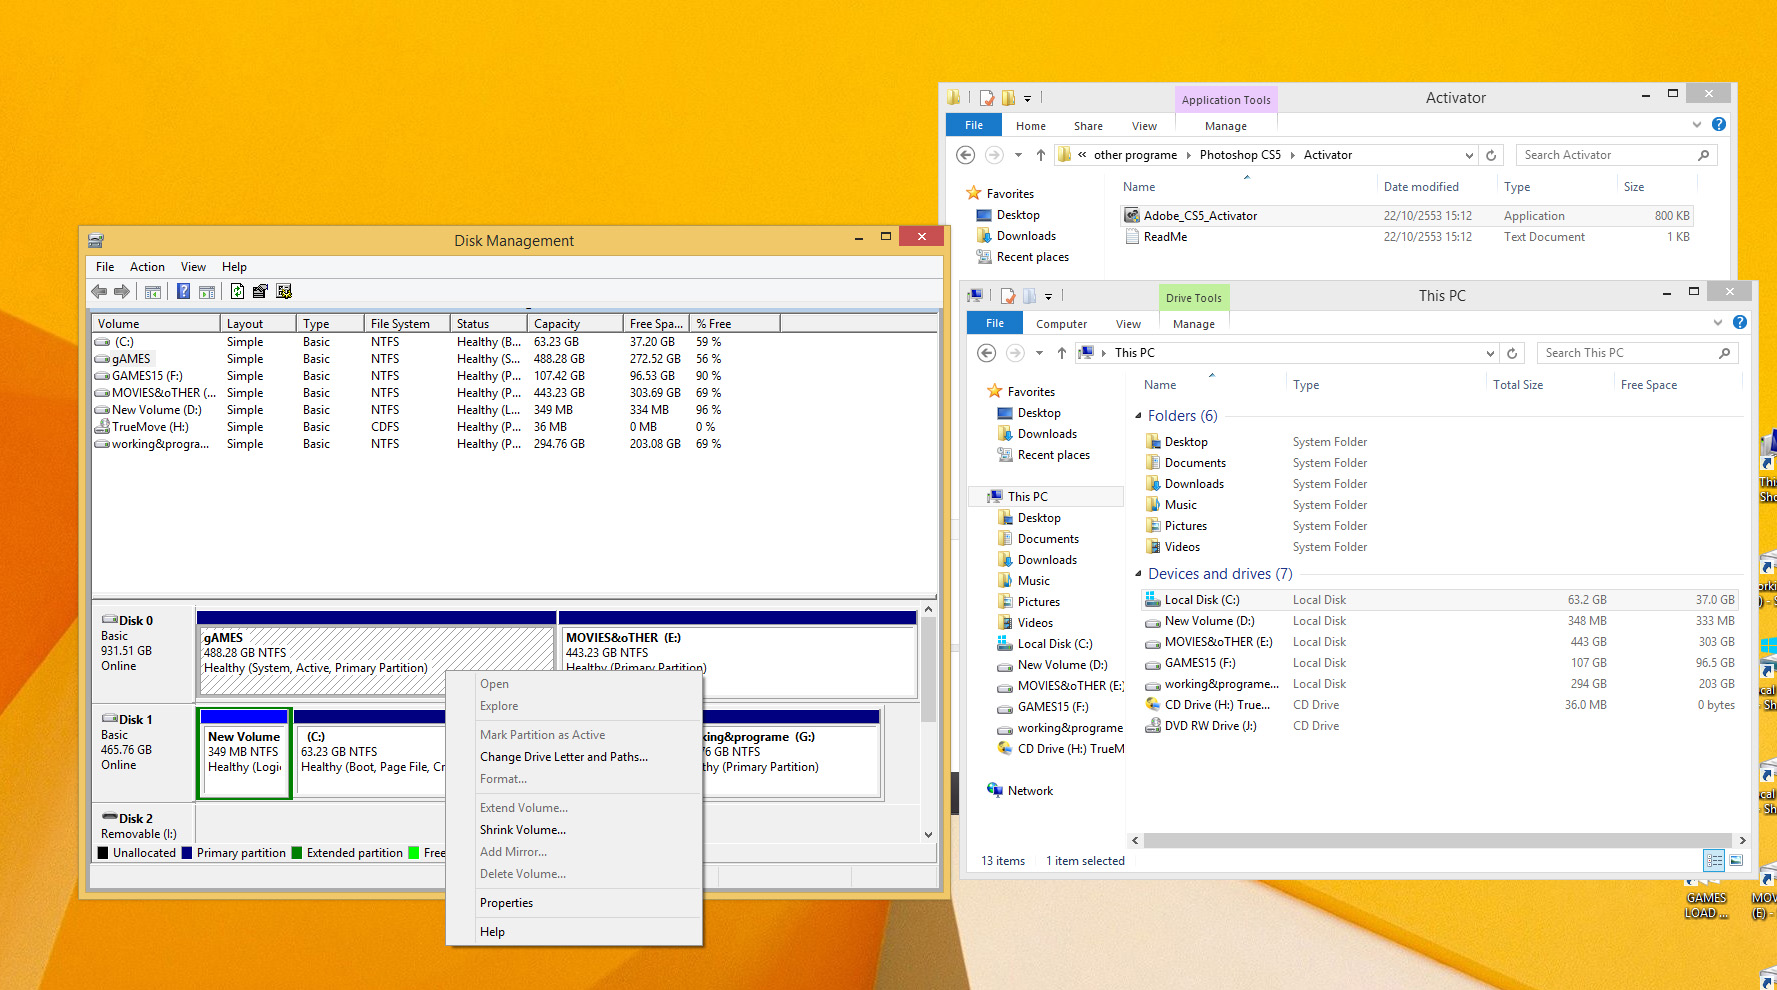Open the Action menu in Disk Management
Image resolution: width=1777 pixels, height=990 pixels.
pos(147,267)
